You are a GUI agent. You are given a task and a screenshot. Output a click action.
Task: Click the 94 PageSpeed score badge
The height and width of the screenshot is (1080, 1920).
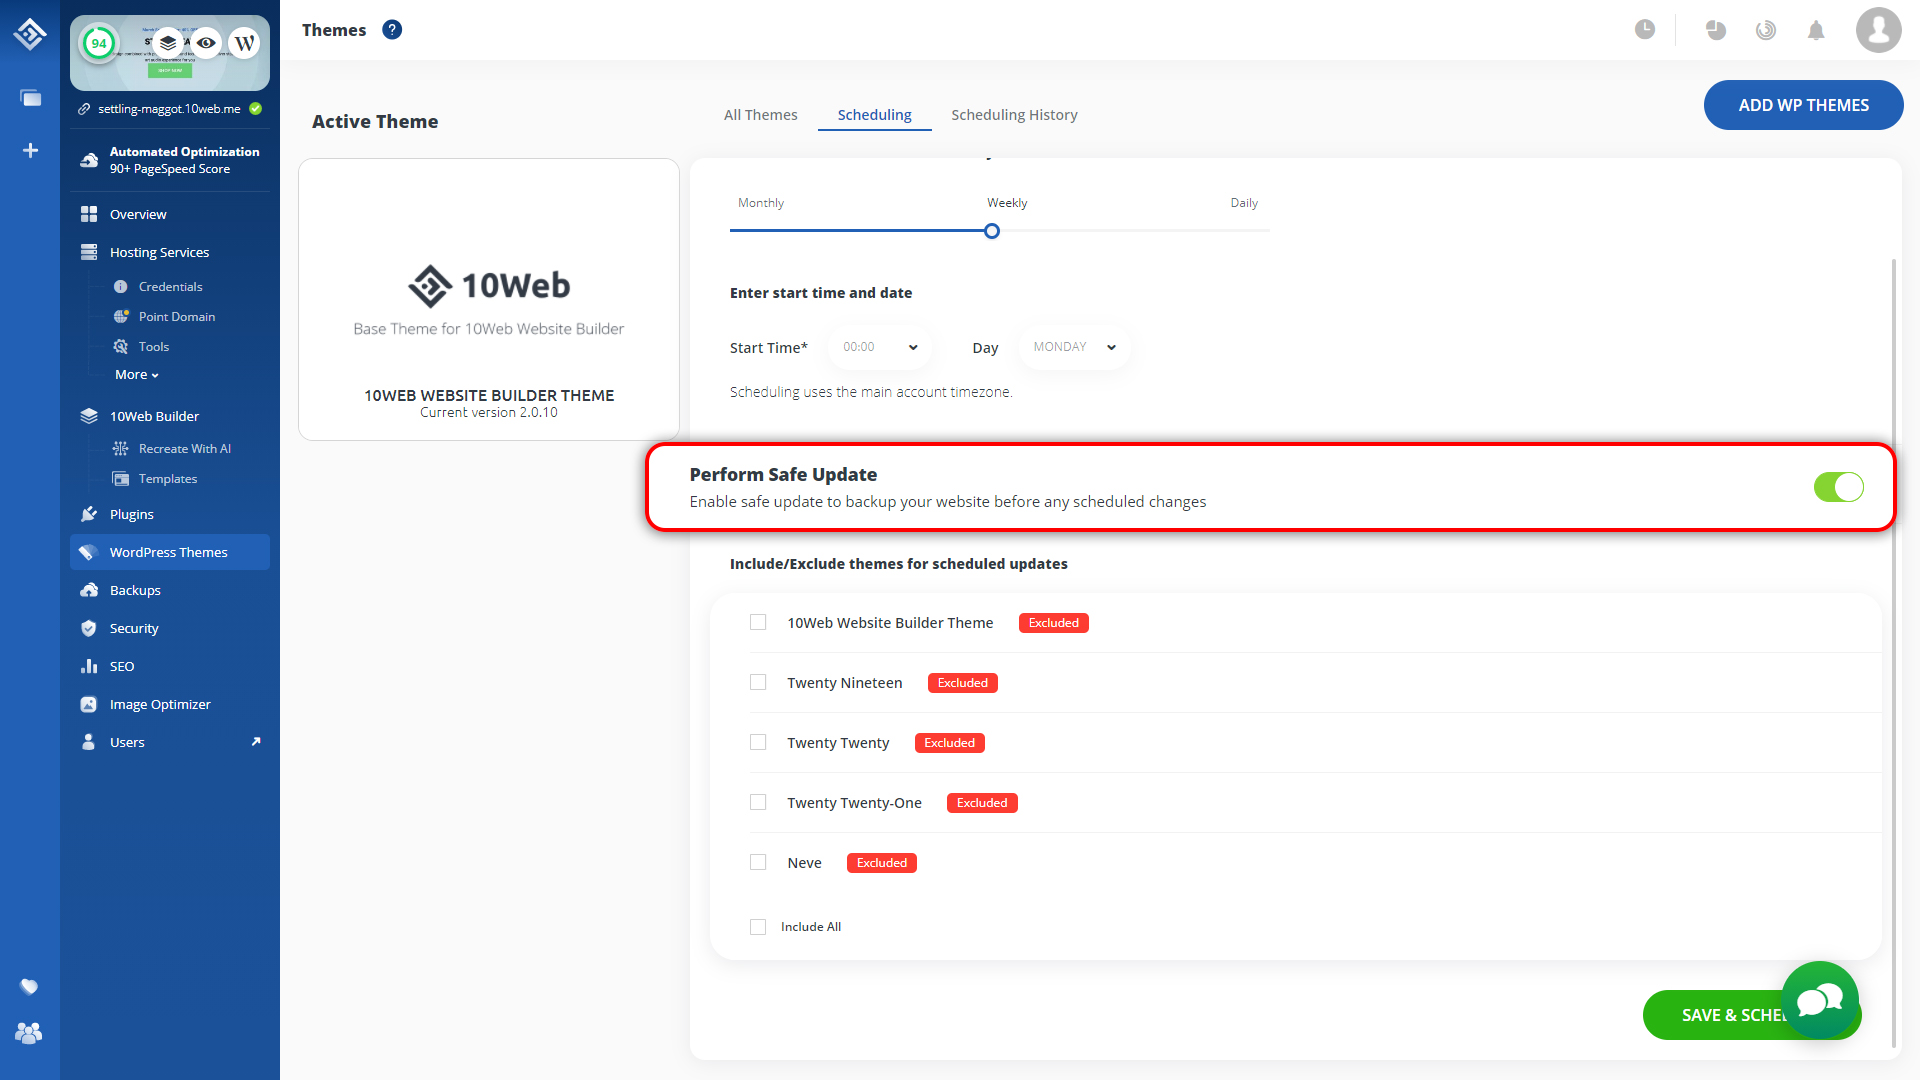[99, 43]
